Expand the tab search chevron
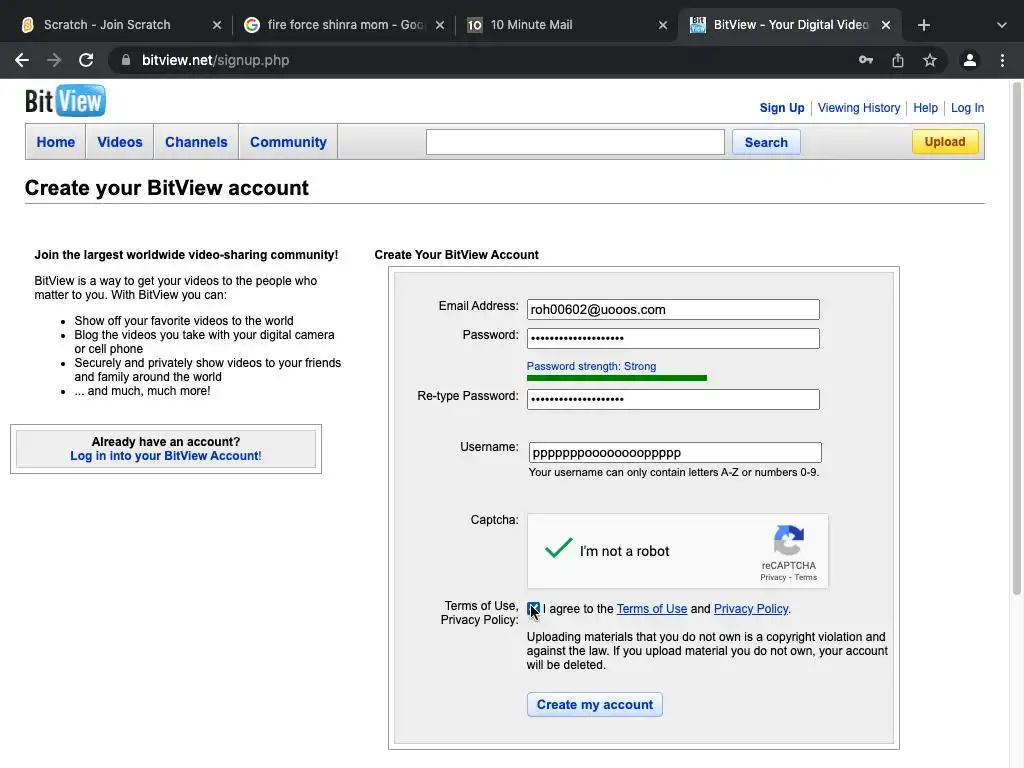The height and width of the screenshot is (768, 1024). (1001, 25)
